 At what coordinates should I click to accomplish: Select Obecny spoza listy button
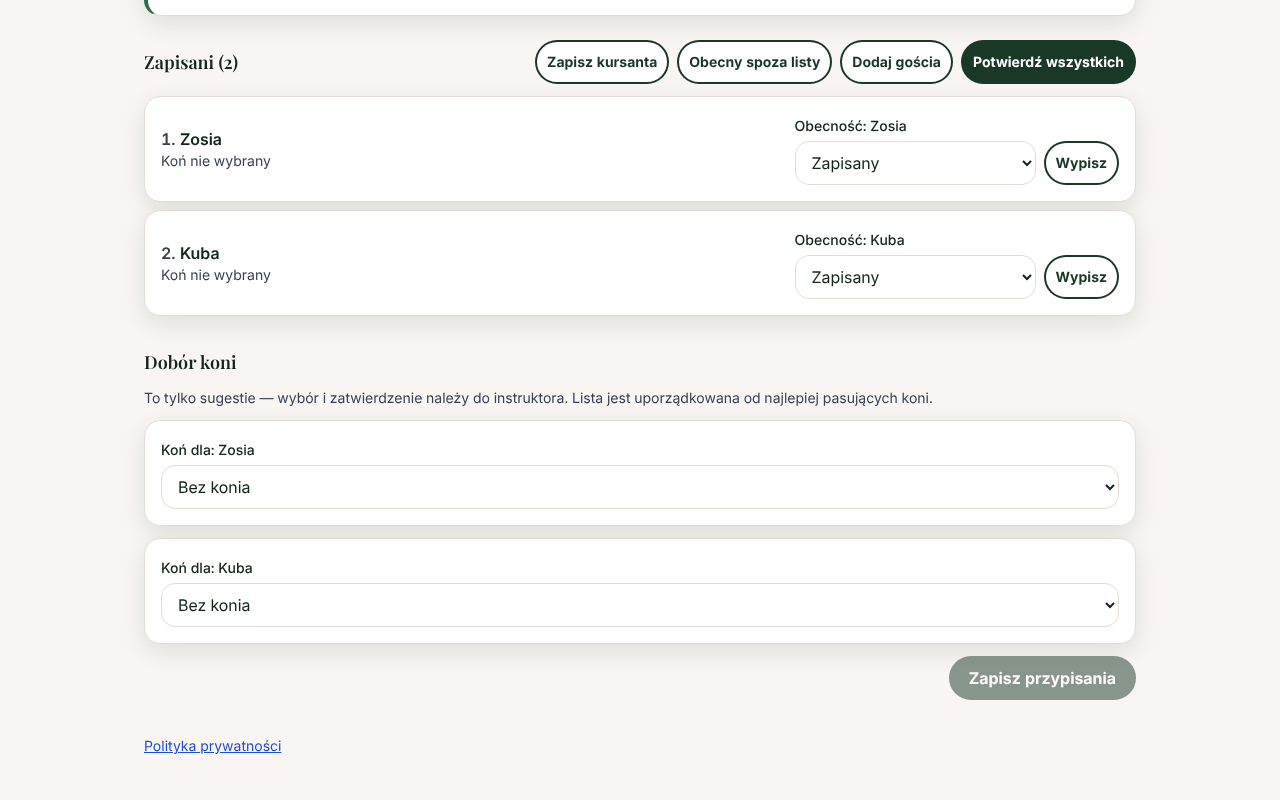[x=754, y=62]
